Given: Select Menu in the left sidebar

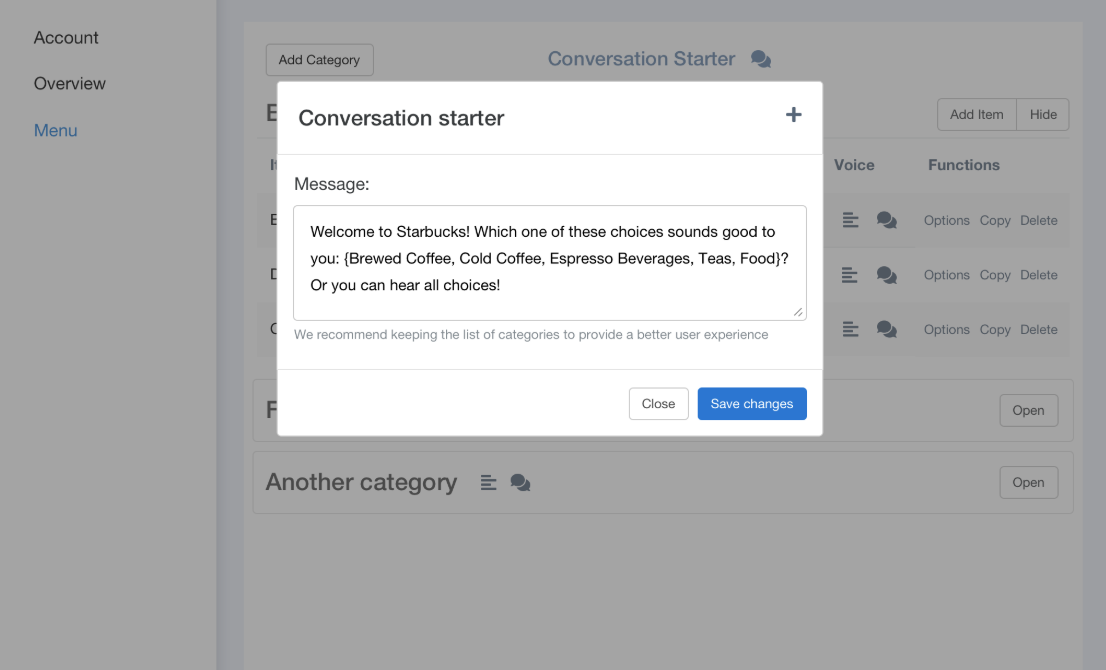Looking at the screenshot, I should (56, 130).
